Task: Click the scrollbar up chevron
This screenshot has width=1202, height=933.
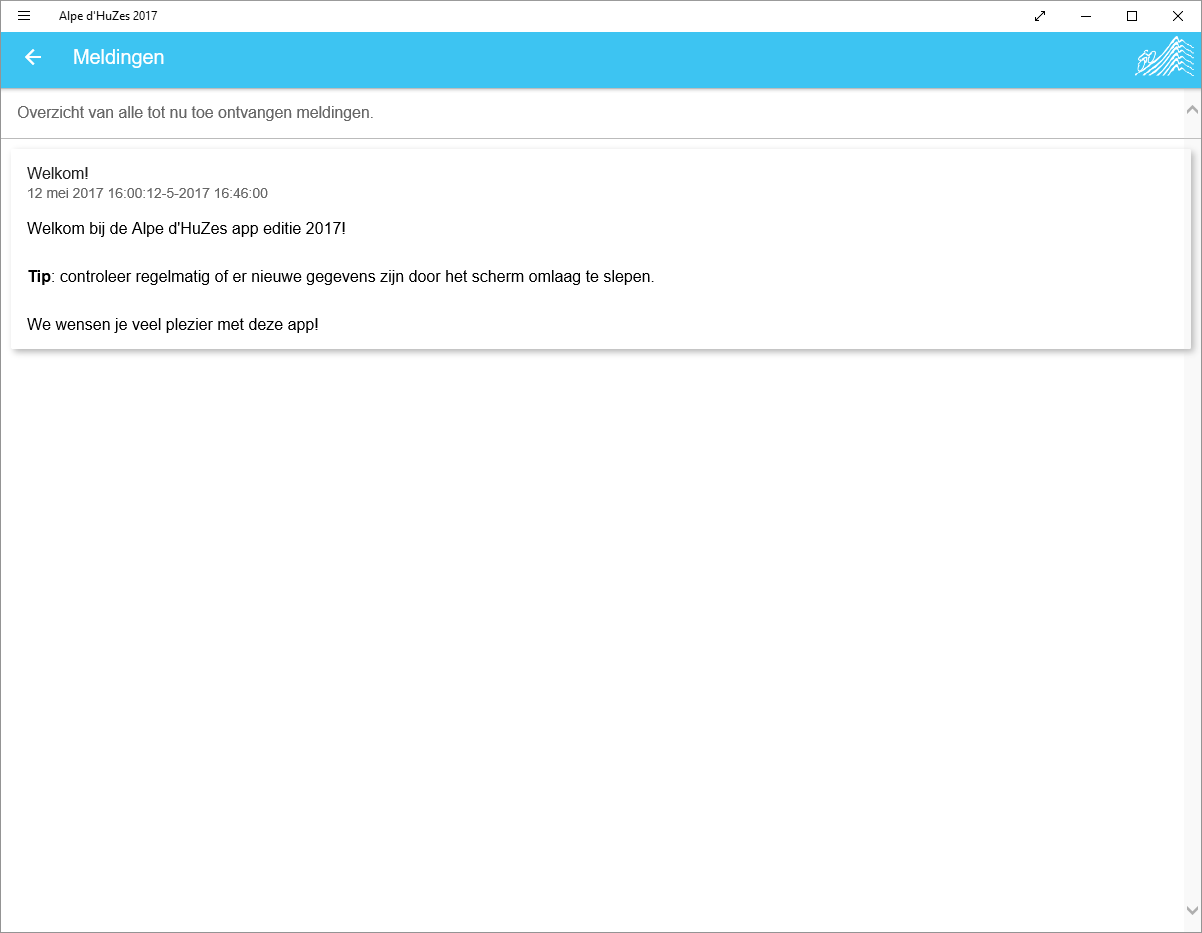Action: pos(1192,109)
